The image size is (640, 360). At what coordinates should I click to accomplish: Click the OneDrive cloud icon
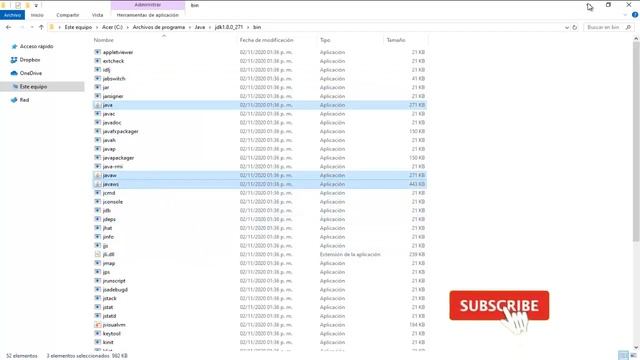tap(14, 73)
